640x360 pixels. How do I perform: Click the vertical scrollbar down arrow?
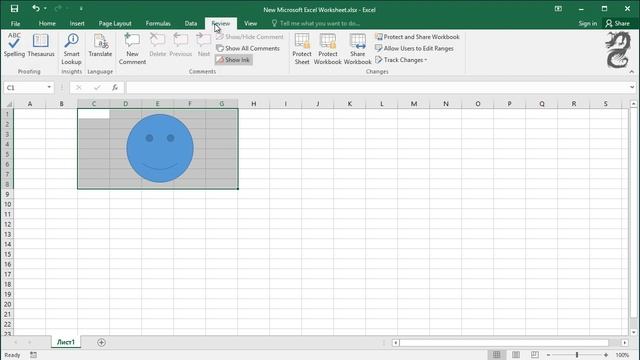click(633, 332)
